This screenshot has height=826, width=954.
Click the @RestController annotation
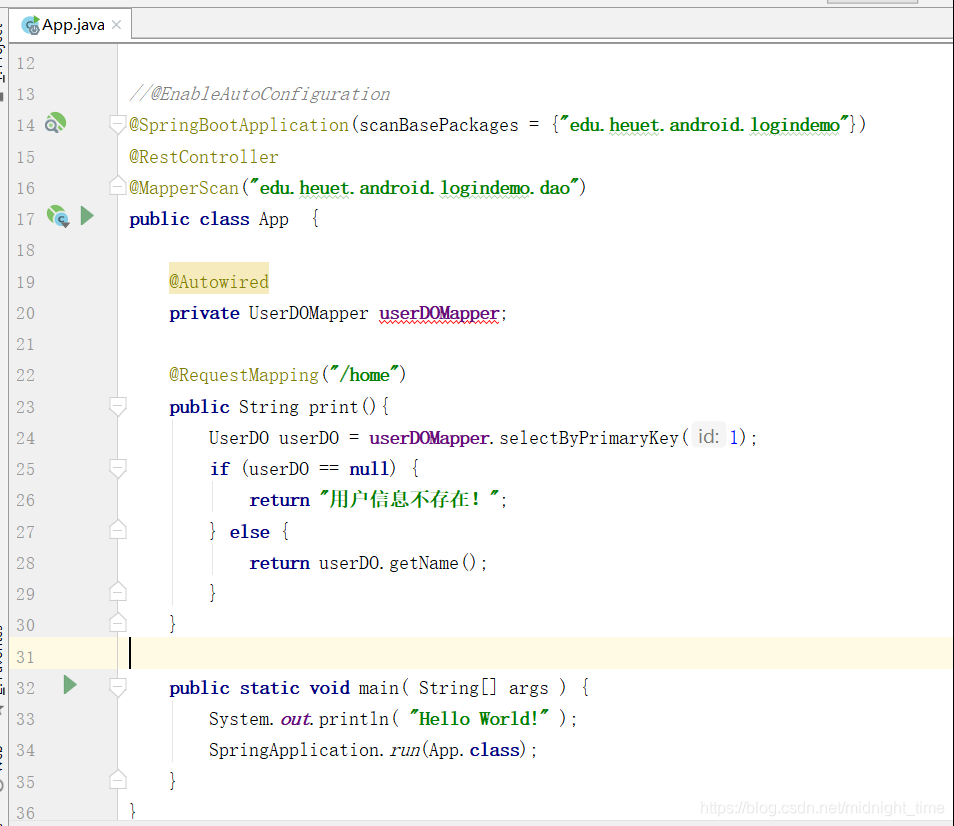pos(204,157)
